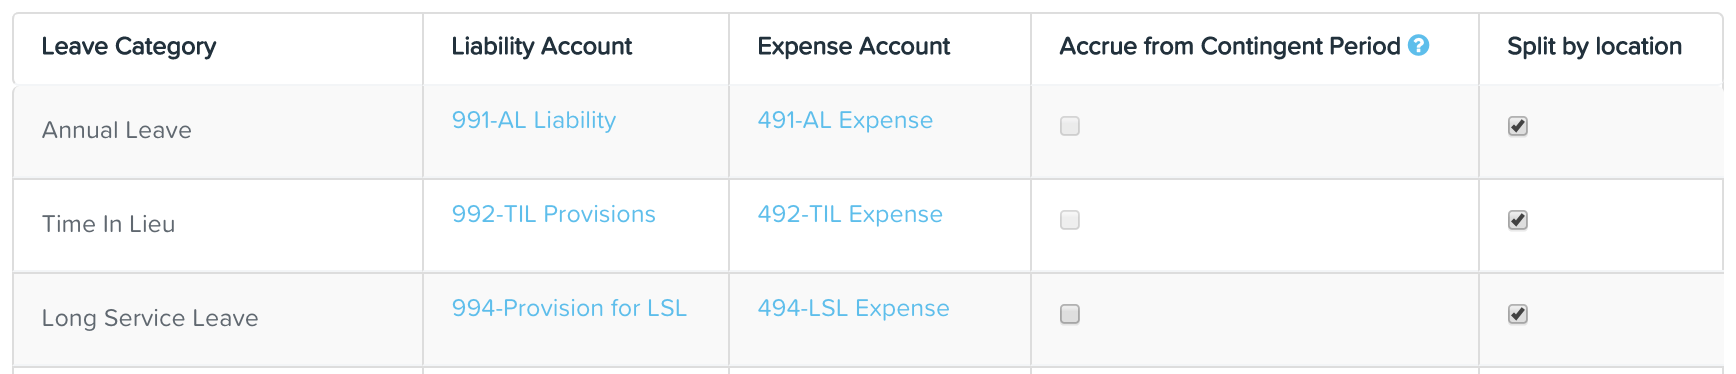This screenshot has height=374, width=1736.
Task: Open the 491-AL Expense account link
Action: pyautogui.click(x=845, y=120)
